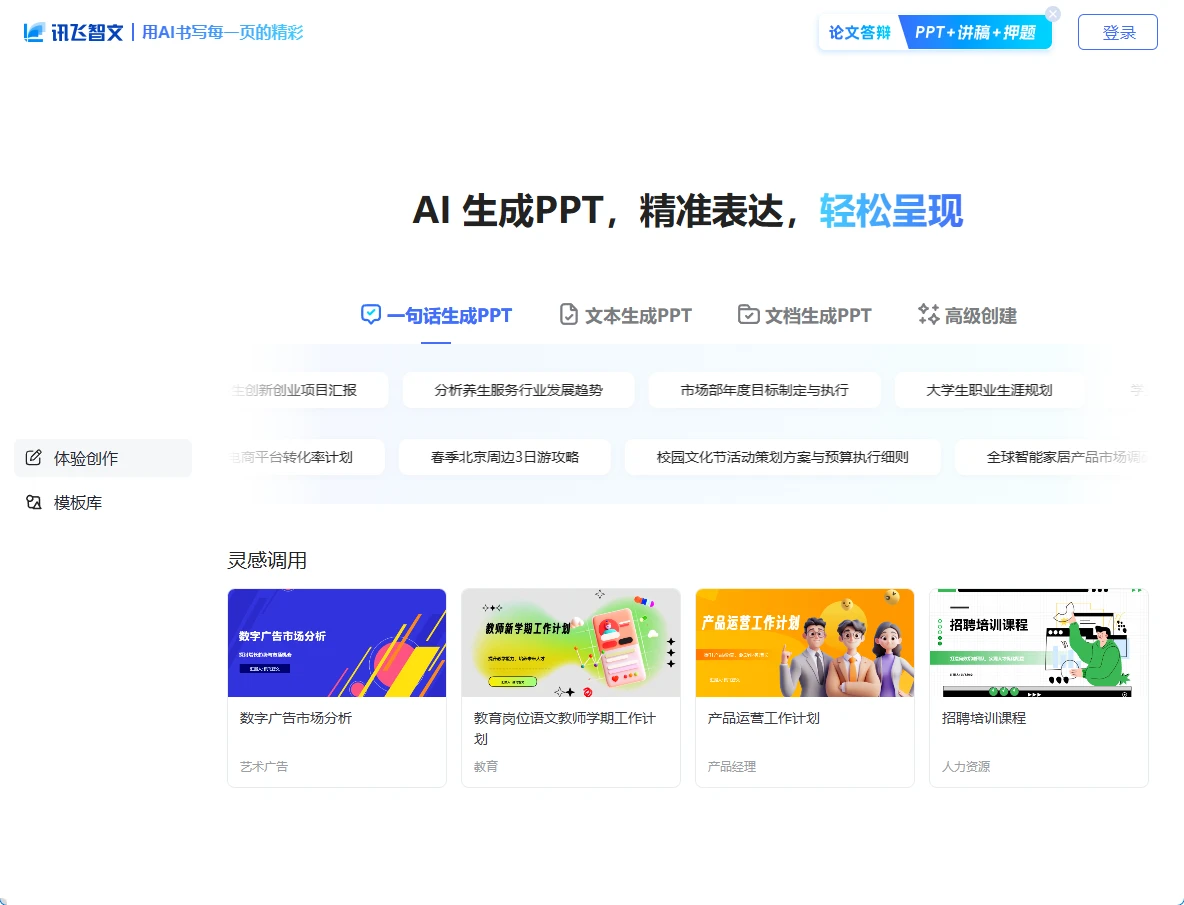Image resolution: width=1184 pixels, height=905 pixels.
Task: Switch to the 文本生成PPT tab
Action: point(638,316)
